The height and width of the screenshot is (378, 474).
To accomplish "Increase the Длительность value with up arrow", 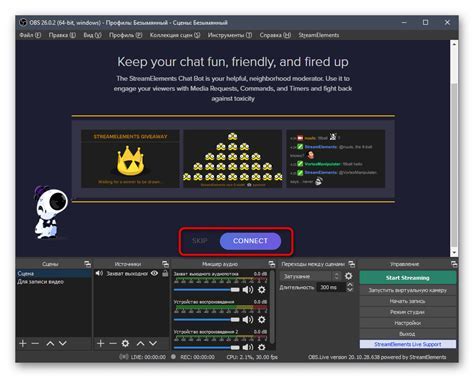I will 349,285.
